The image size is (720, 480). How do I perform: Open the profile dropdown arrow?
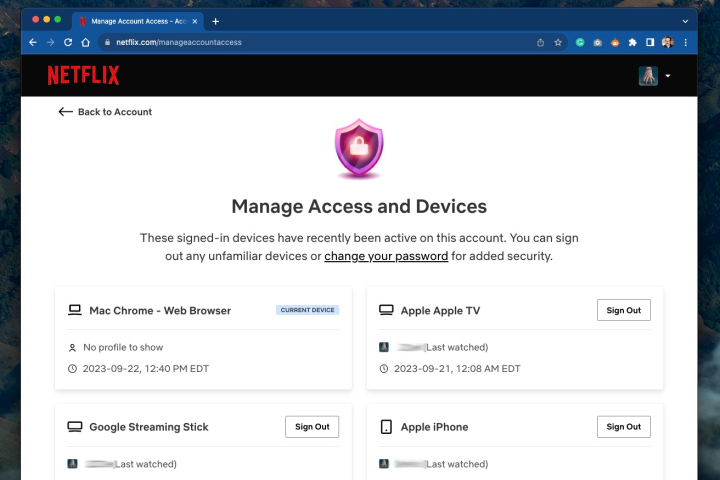pyautogui.click(x=668, y=76)
